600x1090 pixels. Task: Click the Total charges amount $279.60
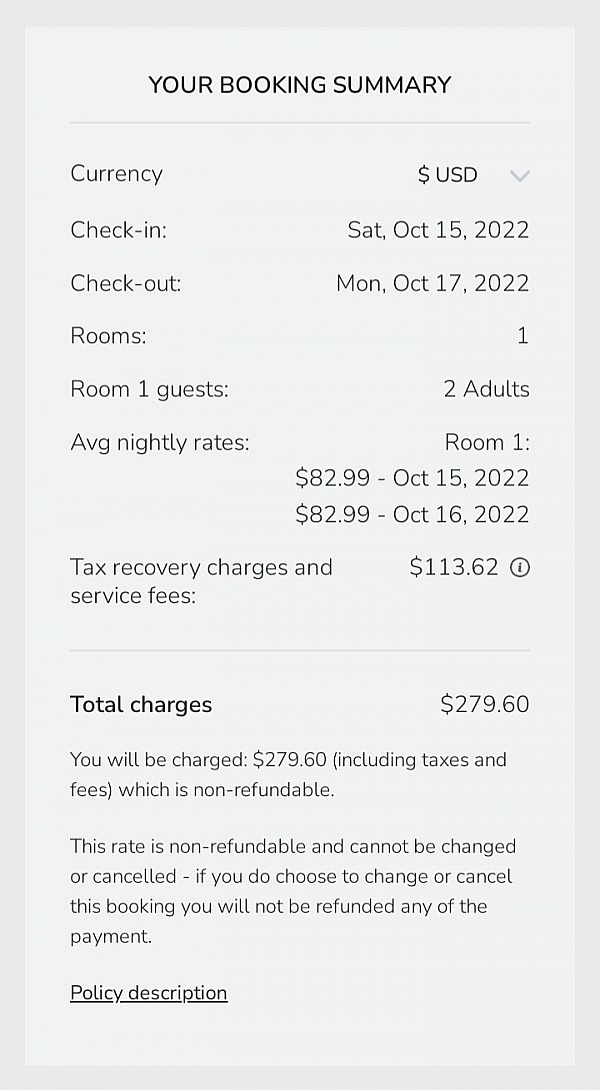click(485, 704)
